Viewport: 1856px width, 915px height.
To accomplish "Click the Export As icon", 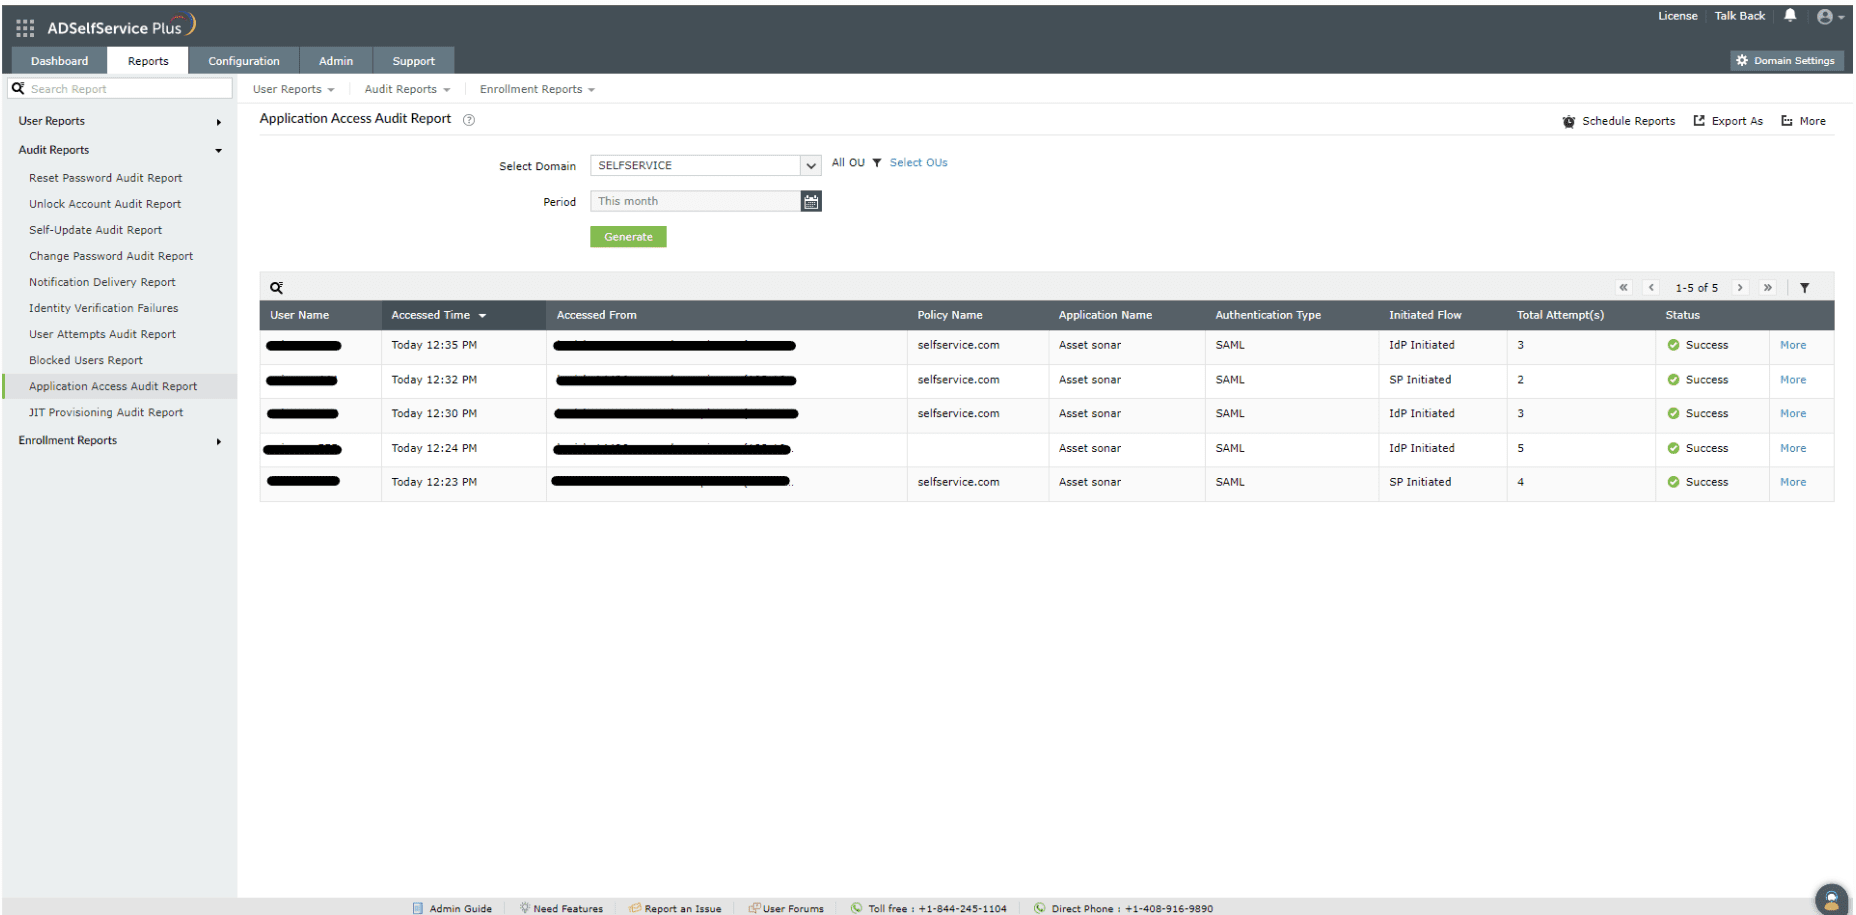I will [x=1698, y=120].
